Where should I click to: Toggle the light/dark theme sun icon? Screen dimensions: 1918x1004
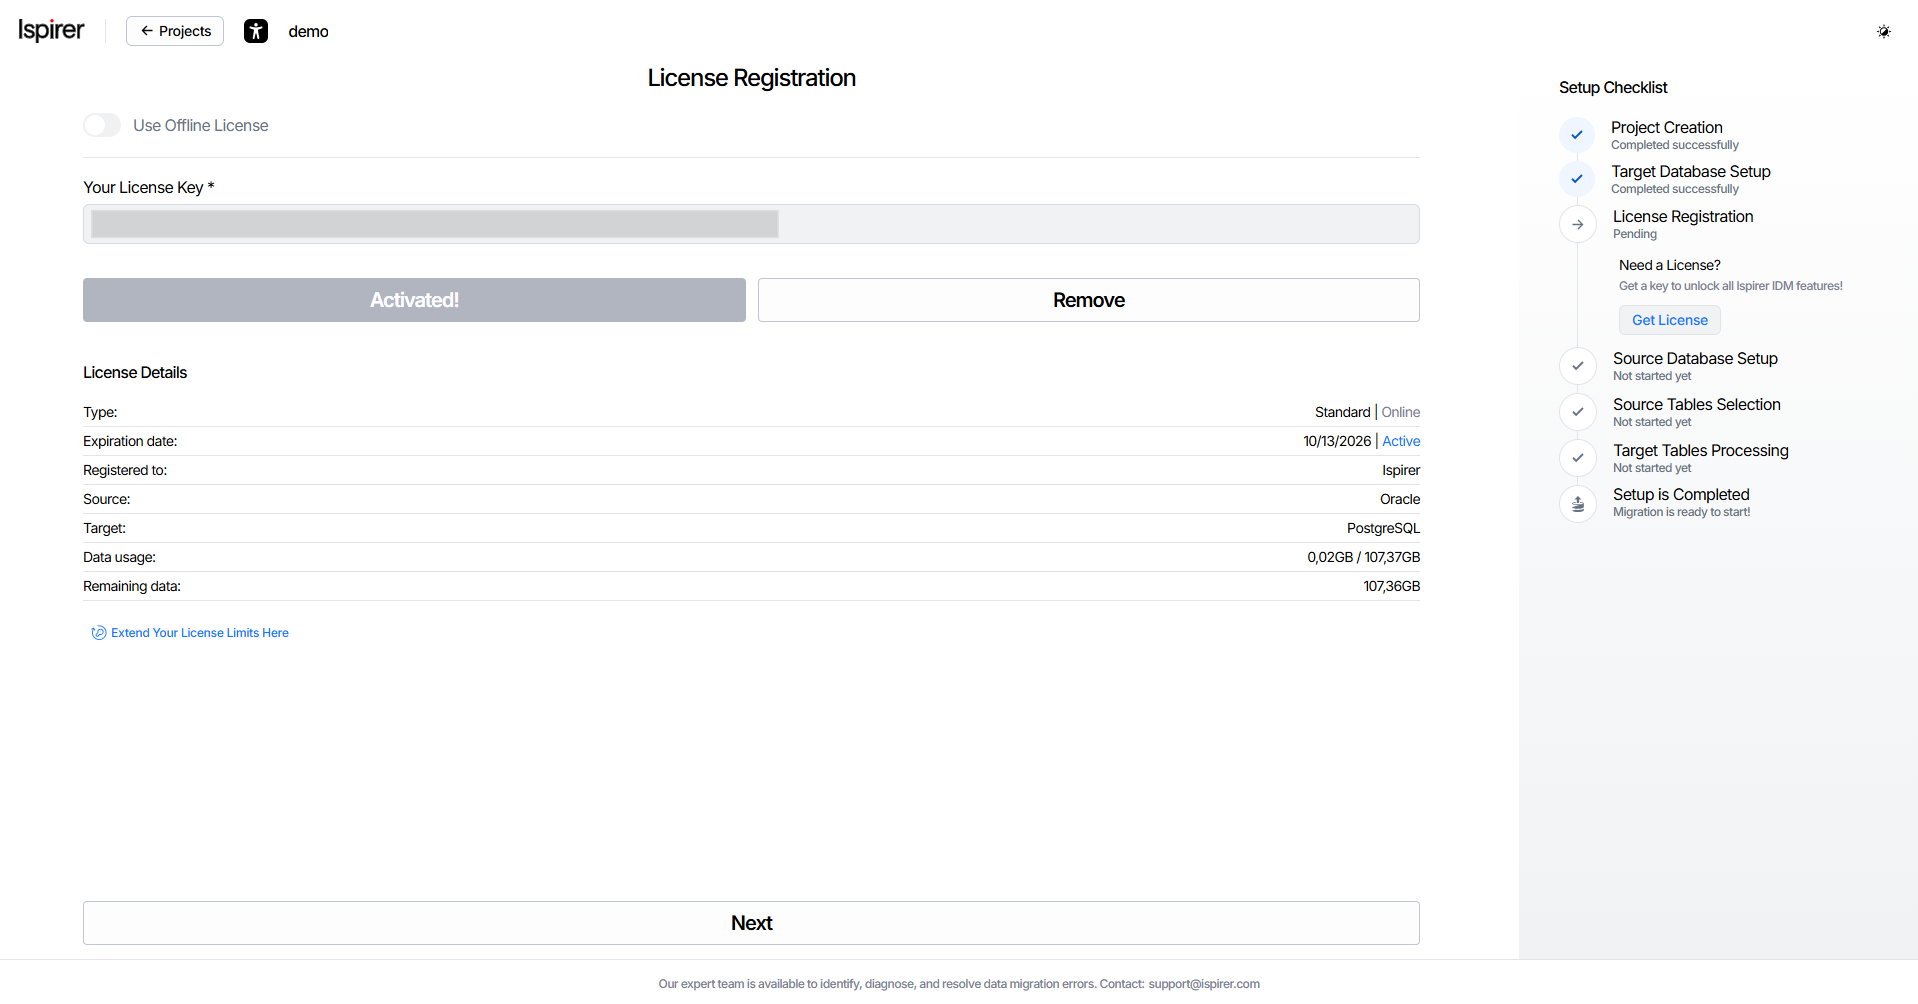click(x=1883, y=31)
